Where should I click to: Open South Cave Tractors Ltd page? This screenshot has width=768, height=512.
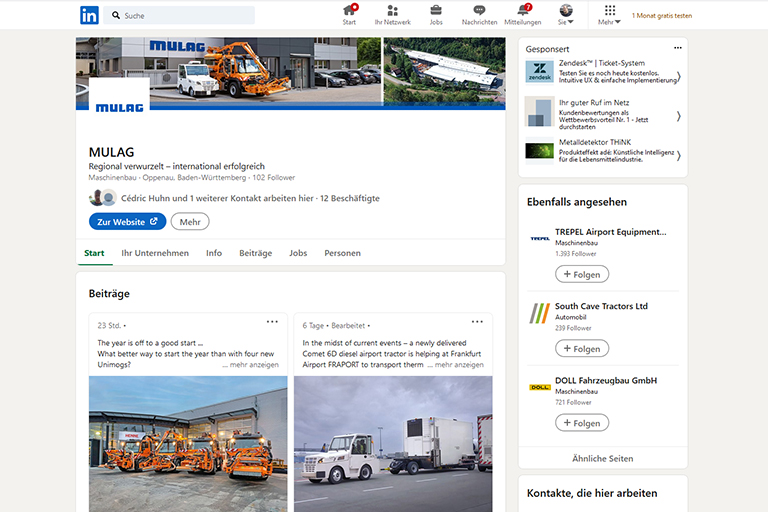point(601,306)
